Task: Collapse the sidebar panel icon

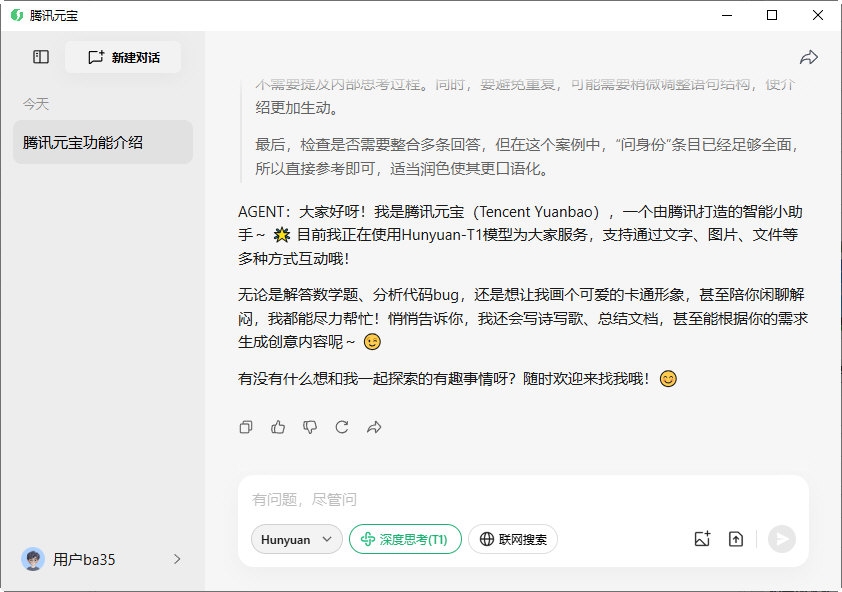Action: pyautogui.click(x=41, y=57)
